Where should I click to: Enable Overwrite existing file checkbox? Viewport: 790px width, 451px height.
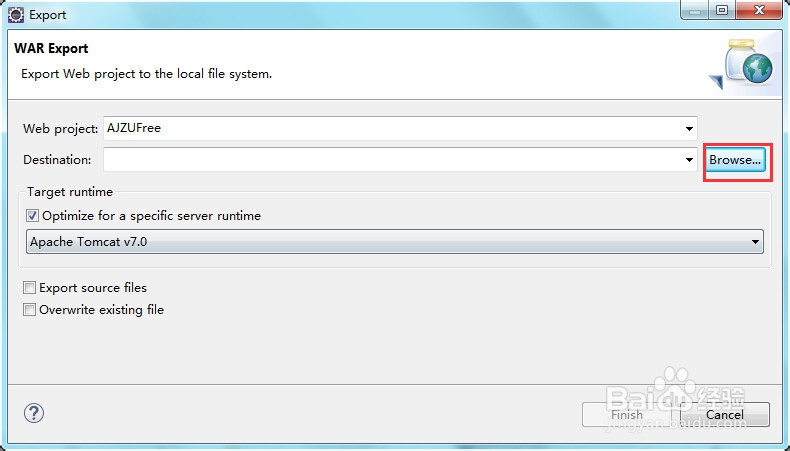[29, 309]
